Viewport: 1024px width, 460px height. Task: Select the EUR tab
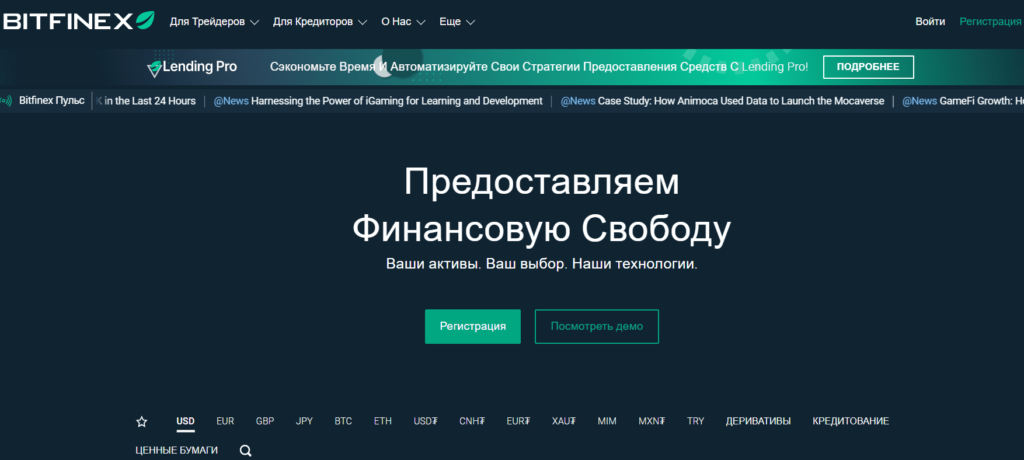coord(225,421)
